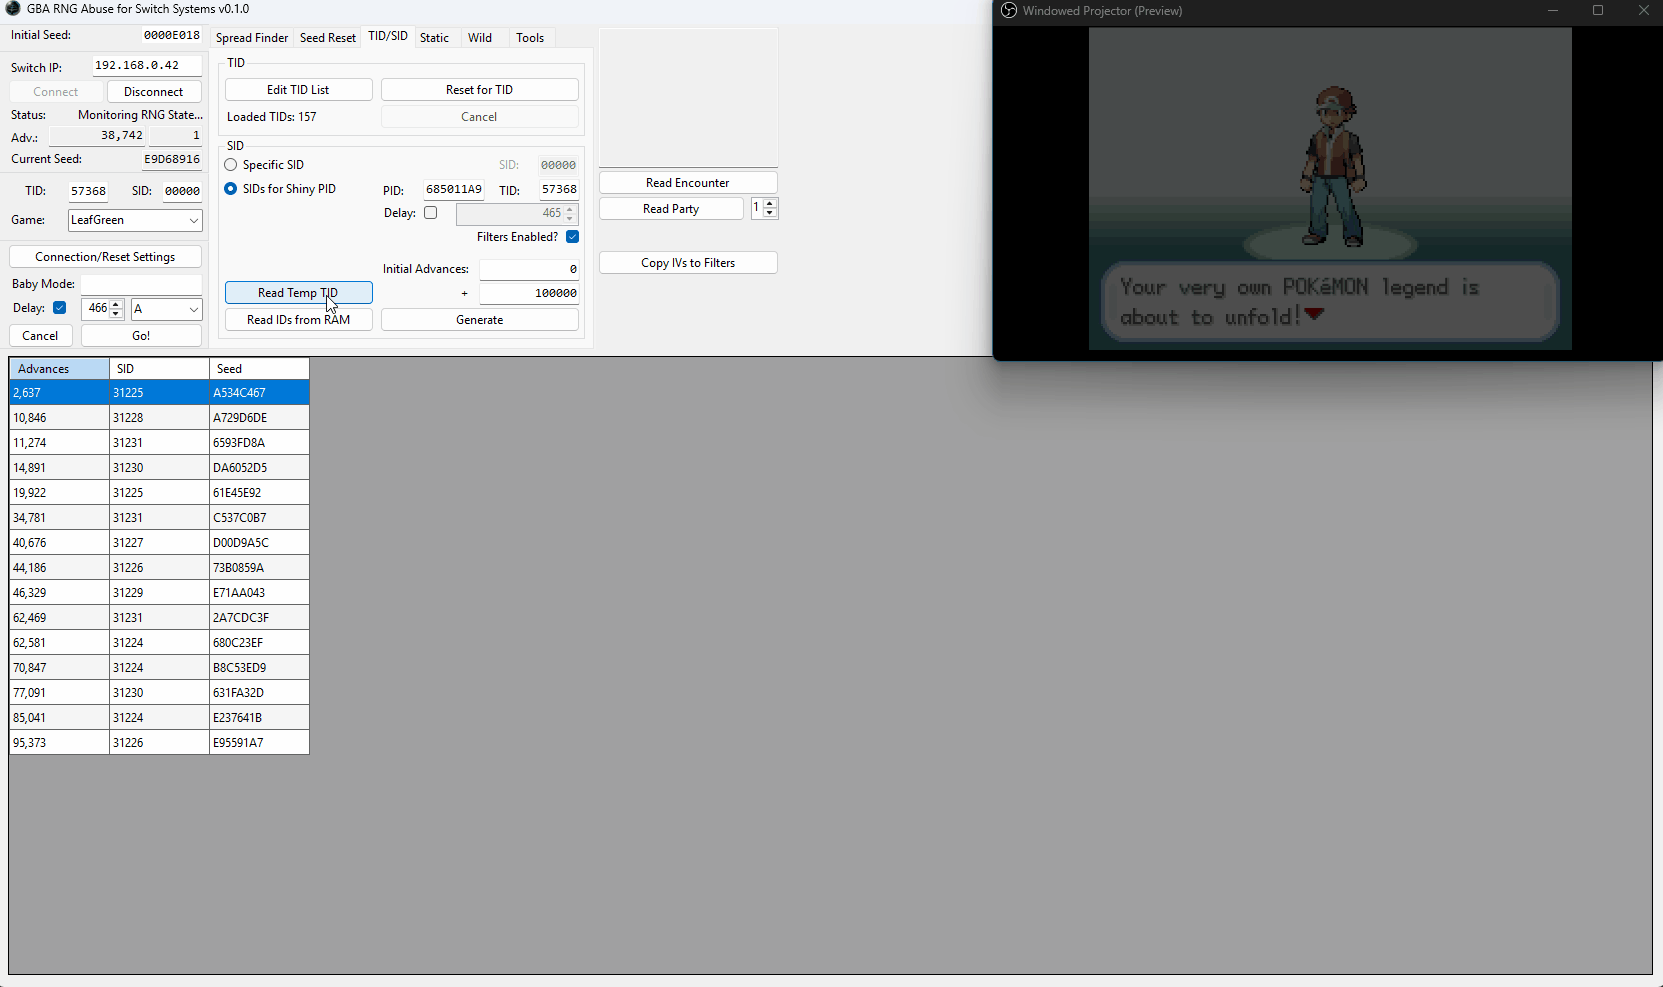
Task: Close the Windowed Projector window
Action: [1643, 10]
